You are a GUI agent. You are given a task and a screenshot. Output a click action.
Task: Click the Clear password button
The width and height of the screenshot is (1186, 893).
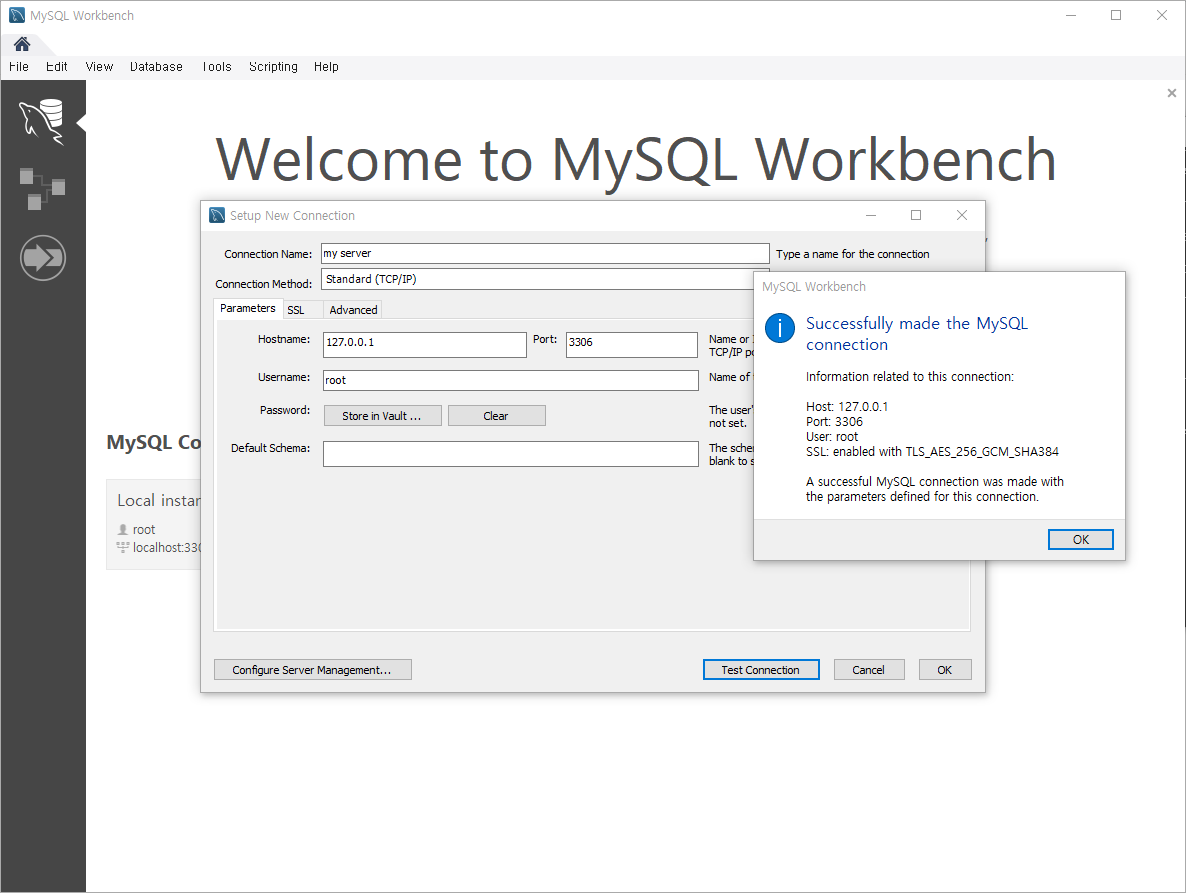tap(496, 416)
